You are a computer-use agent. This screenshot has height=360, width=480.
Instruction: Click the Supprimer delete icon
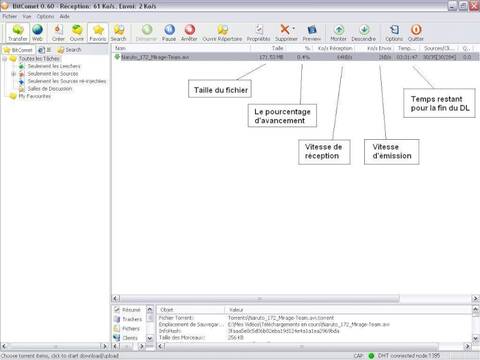(285, 33)
